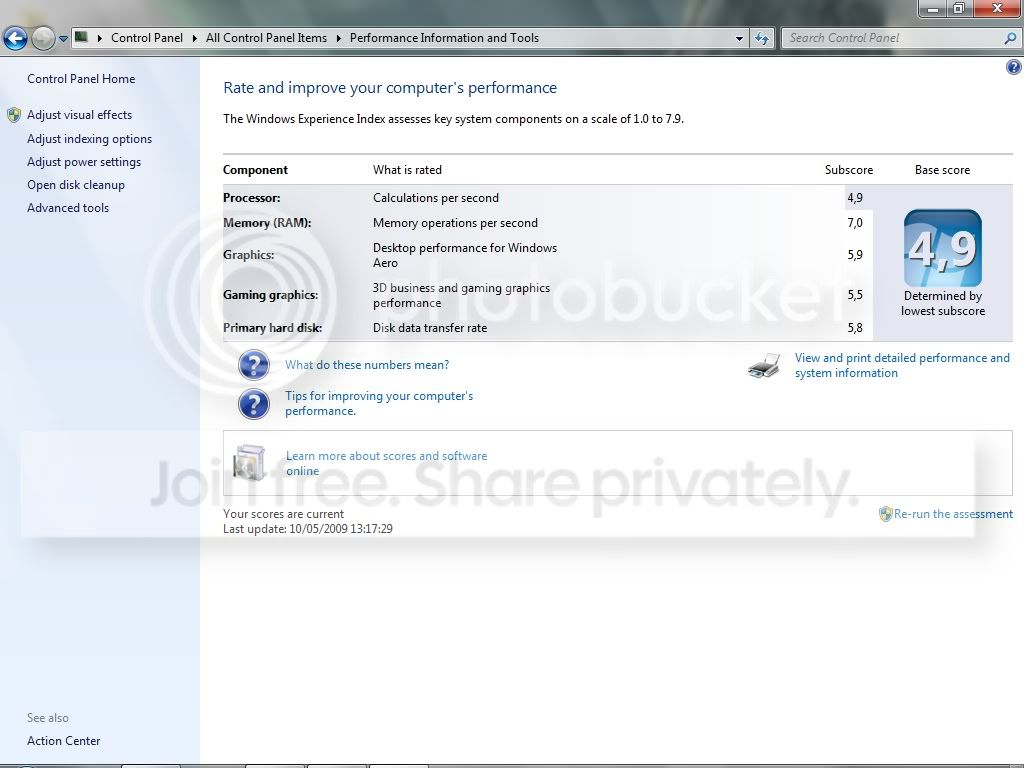Click the printer icon for detailed performance info

(x=764, y=366)
